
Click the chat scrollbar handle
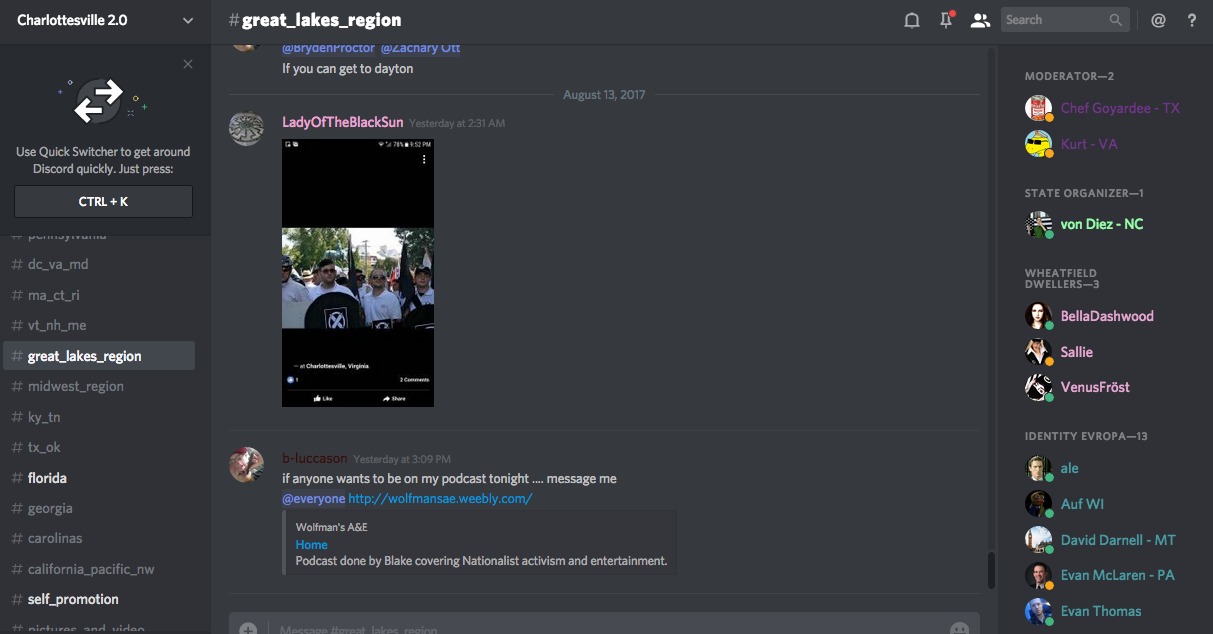[991, 570]
